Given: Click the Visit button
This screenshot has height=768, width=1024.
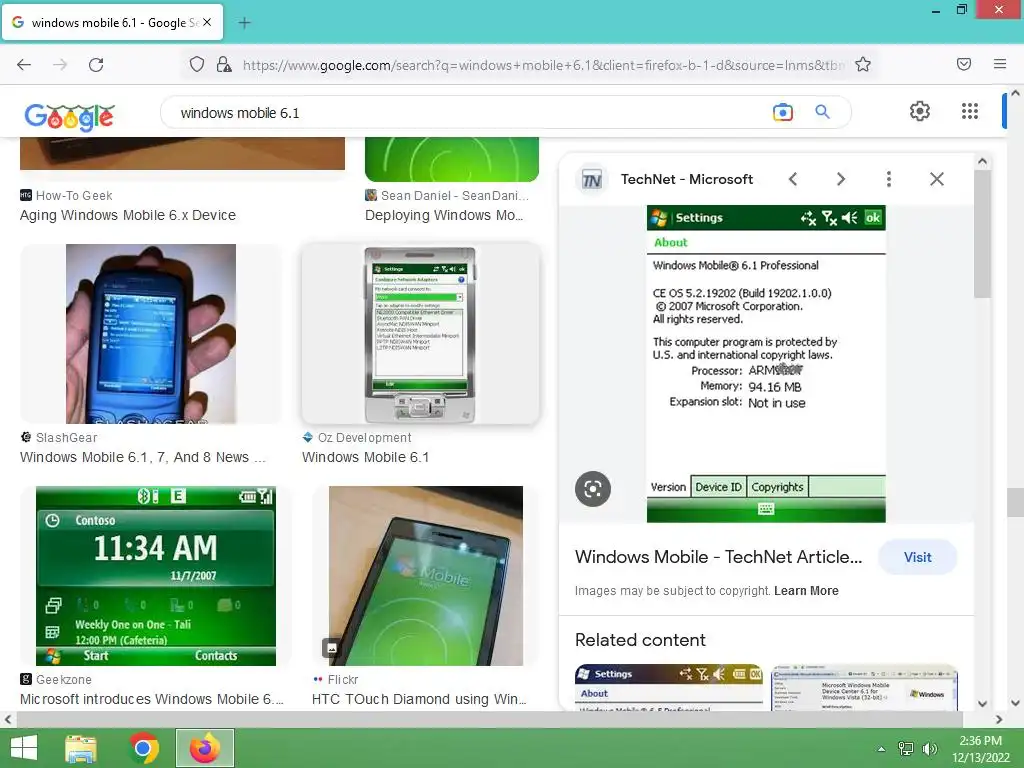Looking at the screenshot, I should click(x=918, y=557).
